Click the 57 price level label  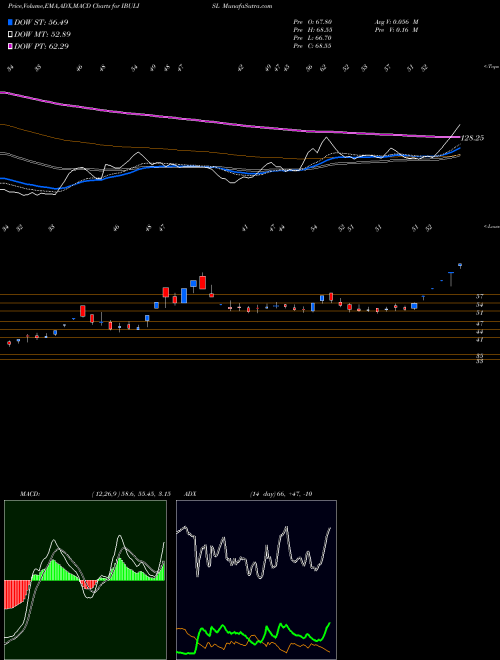point(479,296)
